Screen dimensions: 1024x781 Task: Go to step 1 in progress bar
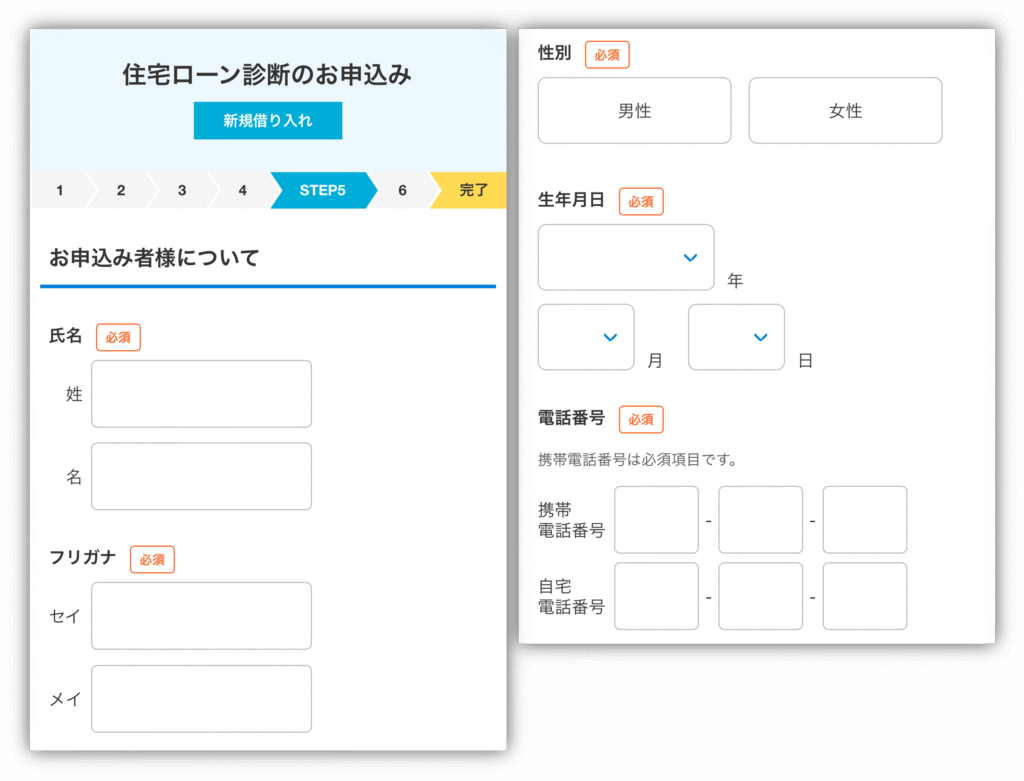tap(59, 190)
